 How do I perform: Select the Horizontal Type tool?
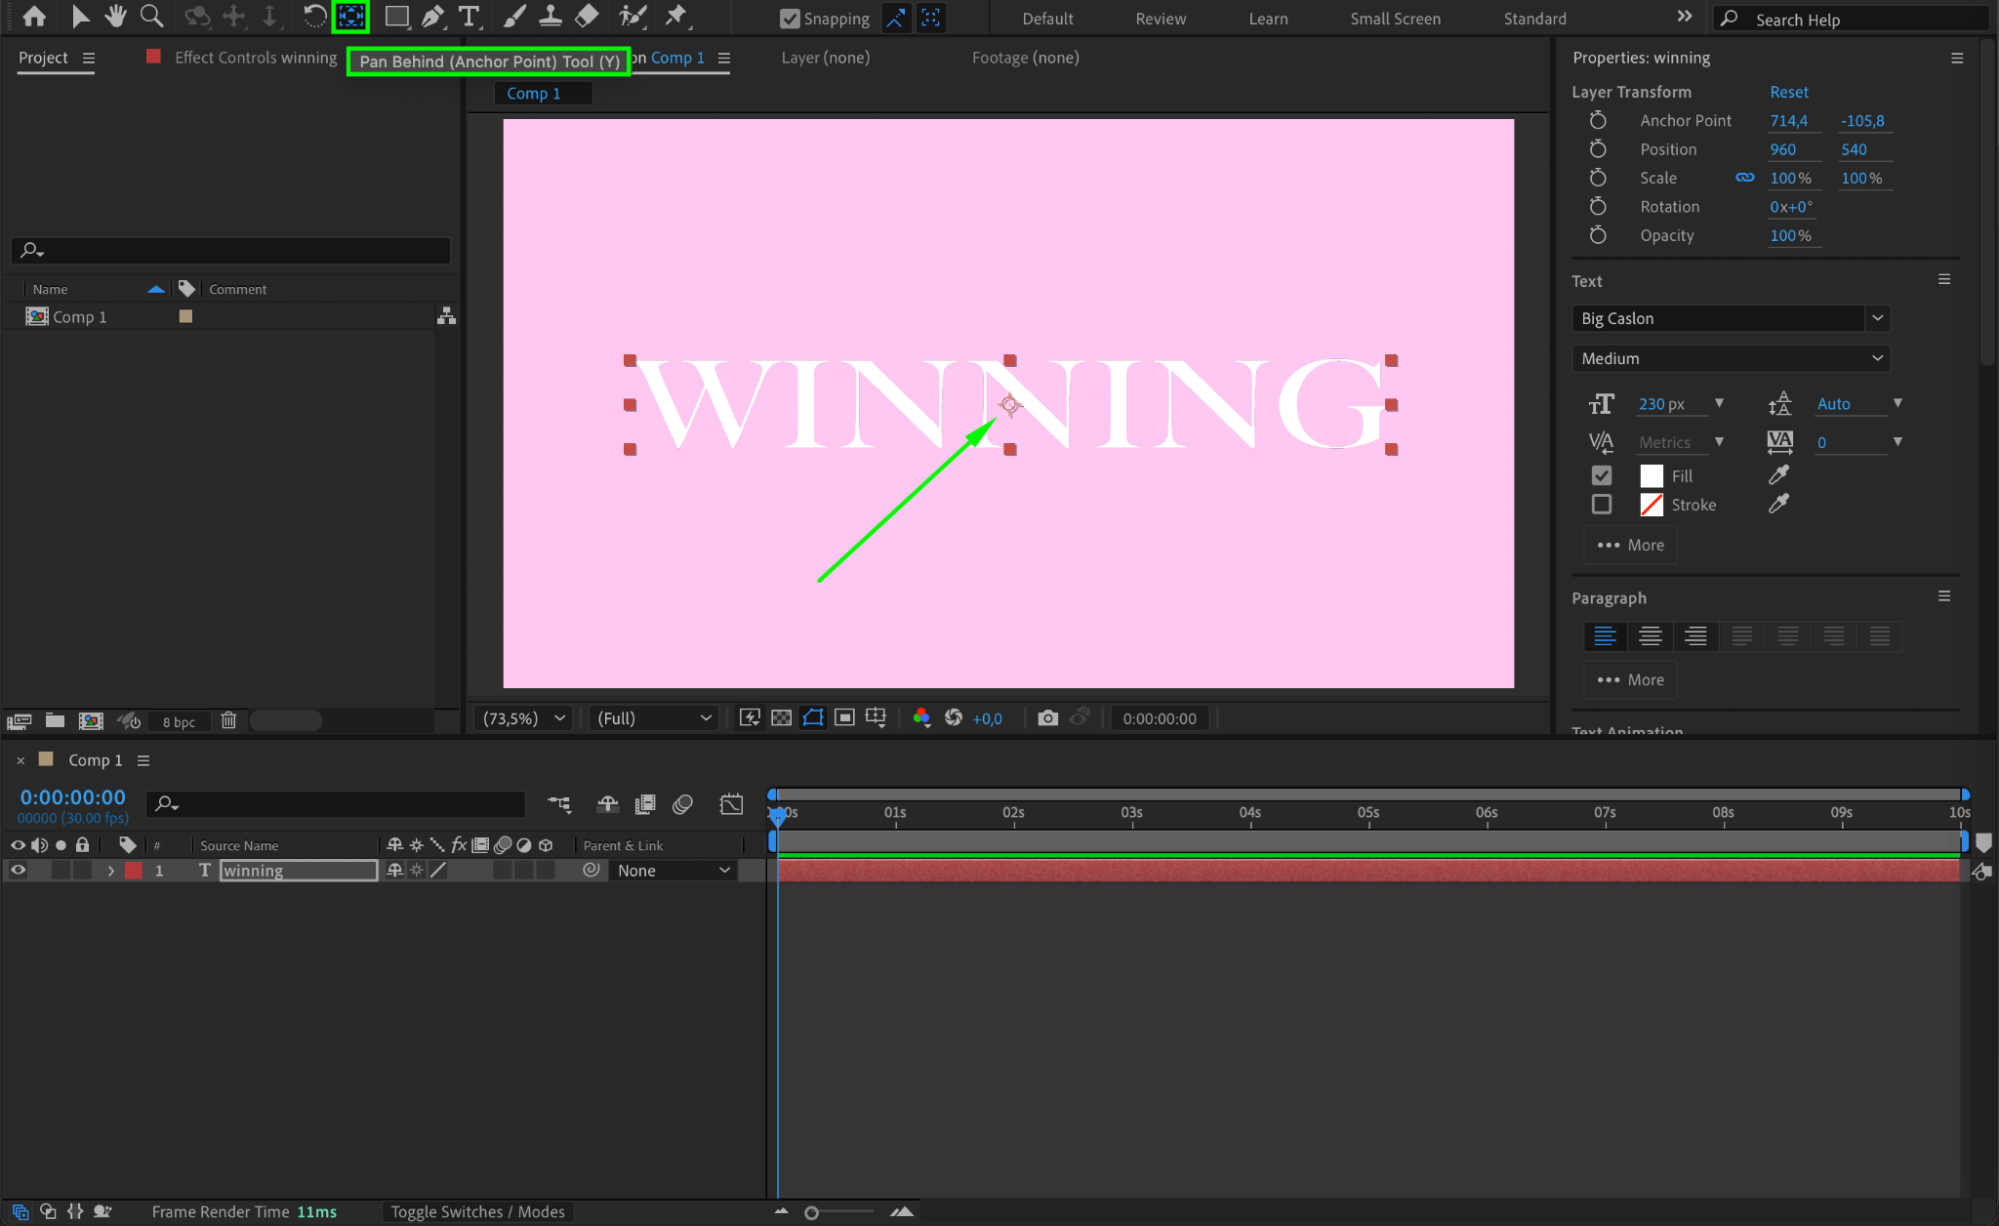(x=468, y=16)
